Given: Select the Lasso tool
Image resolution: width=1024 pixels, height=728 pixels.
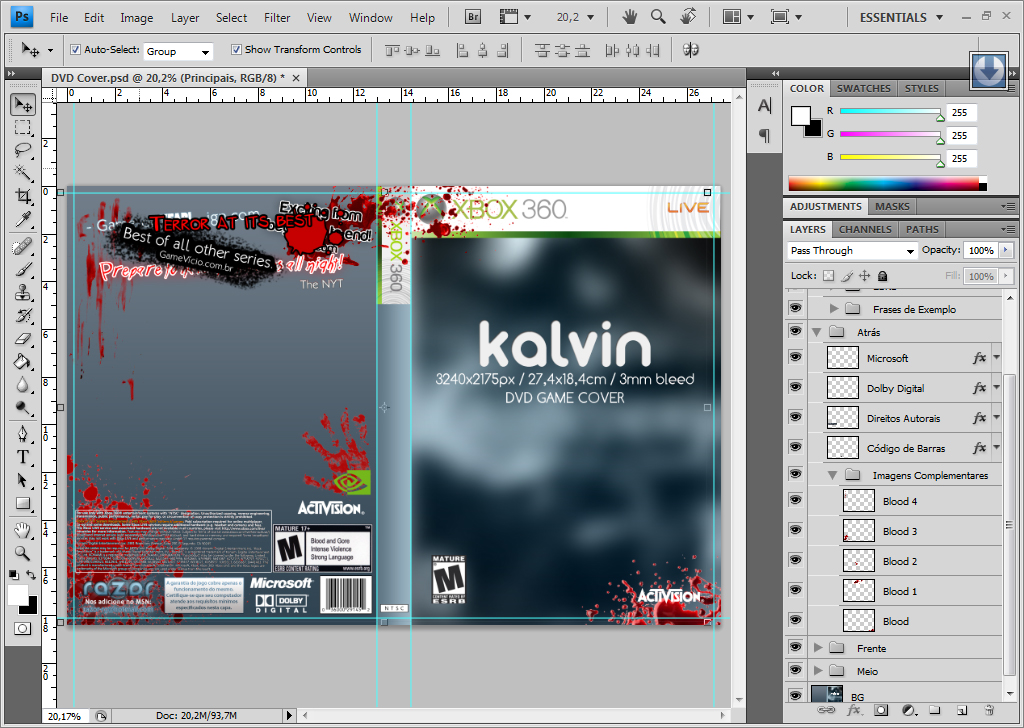Looking at the screenshot, I should [x=23, y=150].
